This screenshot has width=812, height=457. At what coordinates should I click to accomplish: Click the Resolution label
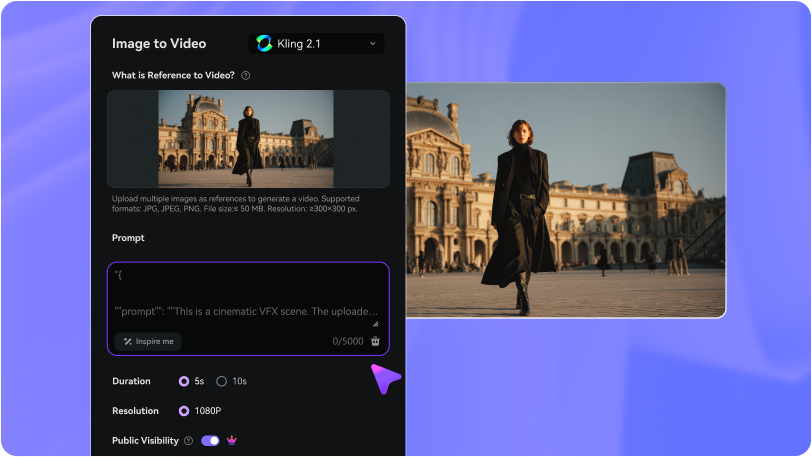tap(135, 411)
